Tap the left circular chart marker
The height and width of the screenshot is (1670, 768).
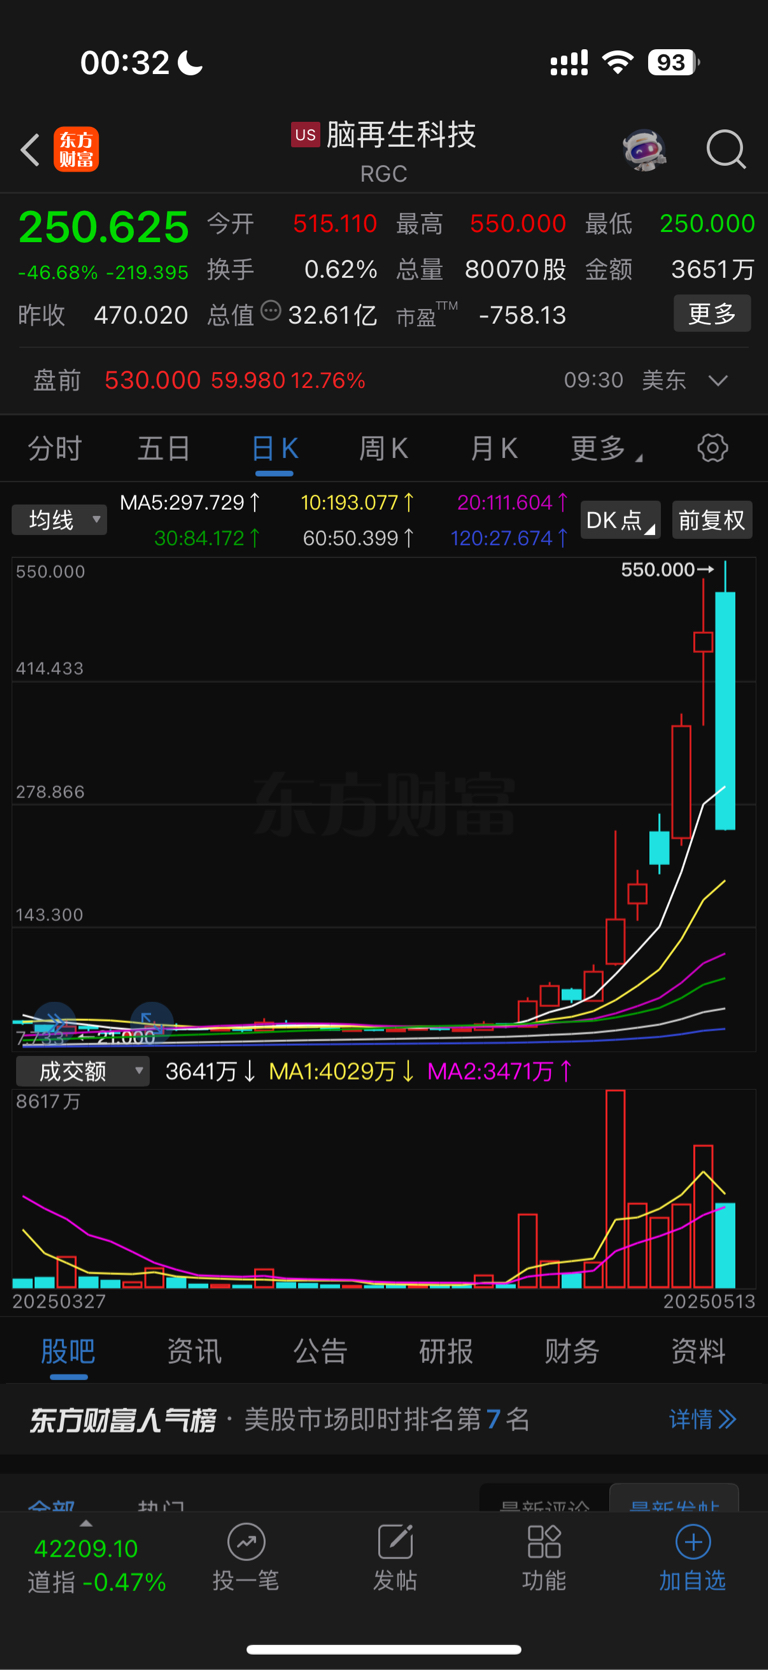click(x=54, y=1021)
